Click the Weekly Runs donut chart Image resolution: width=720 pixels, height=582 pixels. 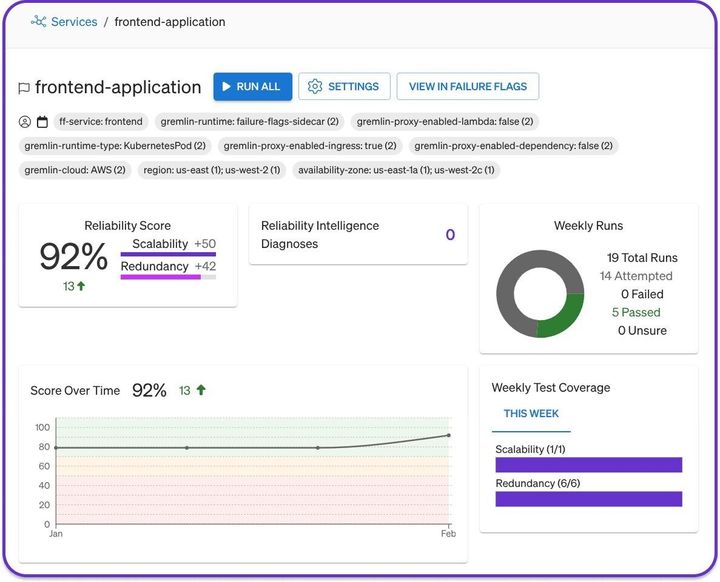click(x=540, y=294)
